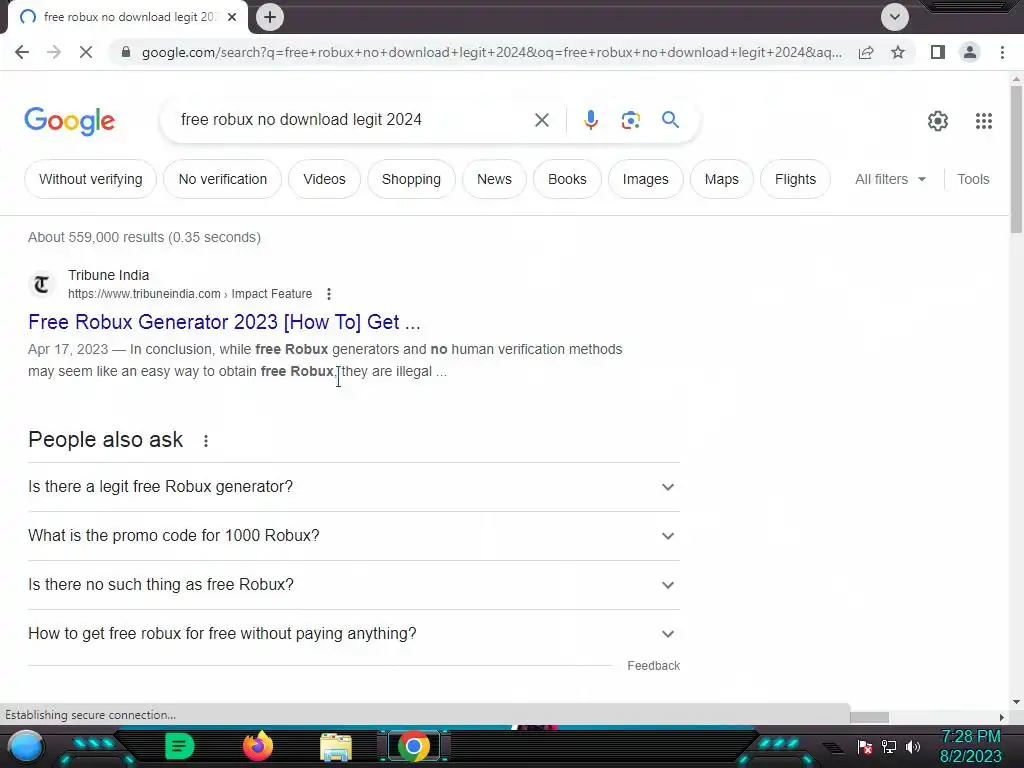The width and height of the screenshot is (1024, 768).
Task: Open search Tools
Action: point(973,179)
